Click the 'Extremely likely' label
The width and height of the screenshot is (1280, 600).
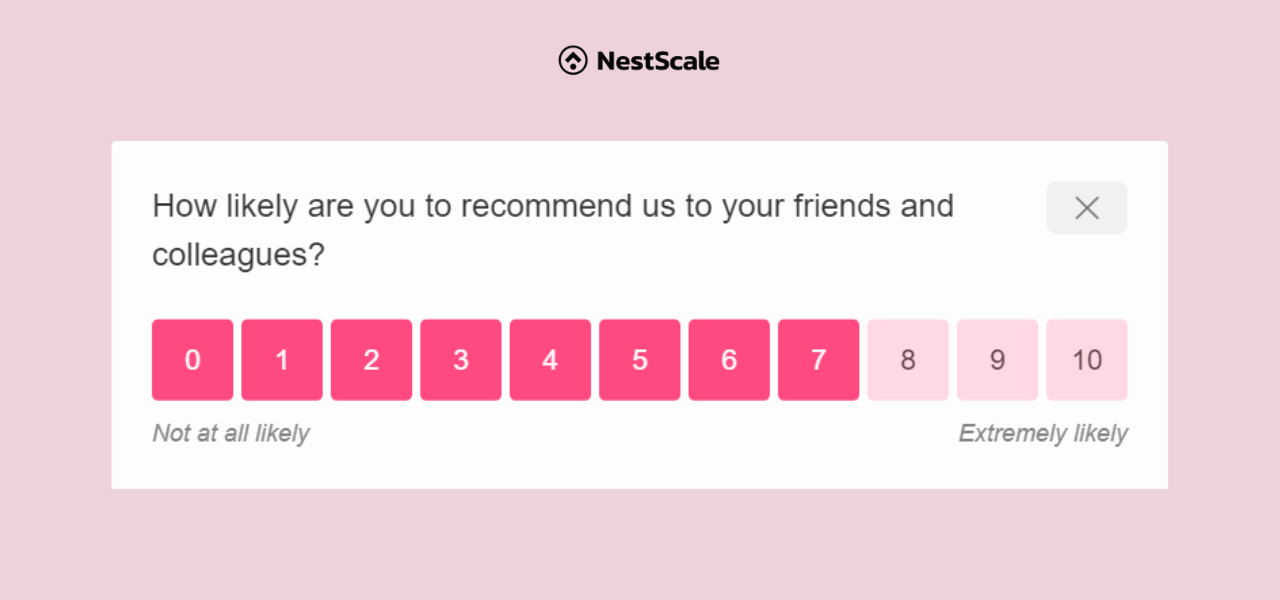[x=1043, y=434]
